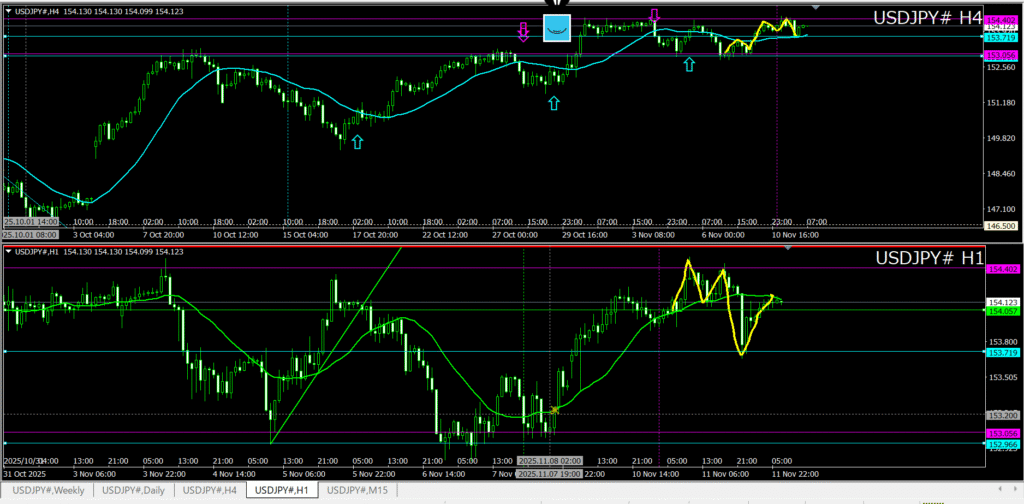The height and width of the screenshot is (504, 1024).
Task: Click the green 154.057 price label on H1
Action: (1003, 312)
